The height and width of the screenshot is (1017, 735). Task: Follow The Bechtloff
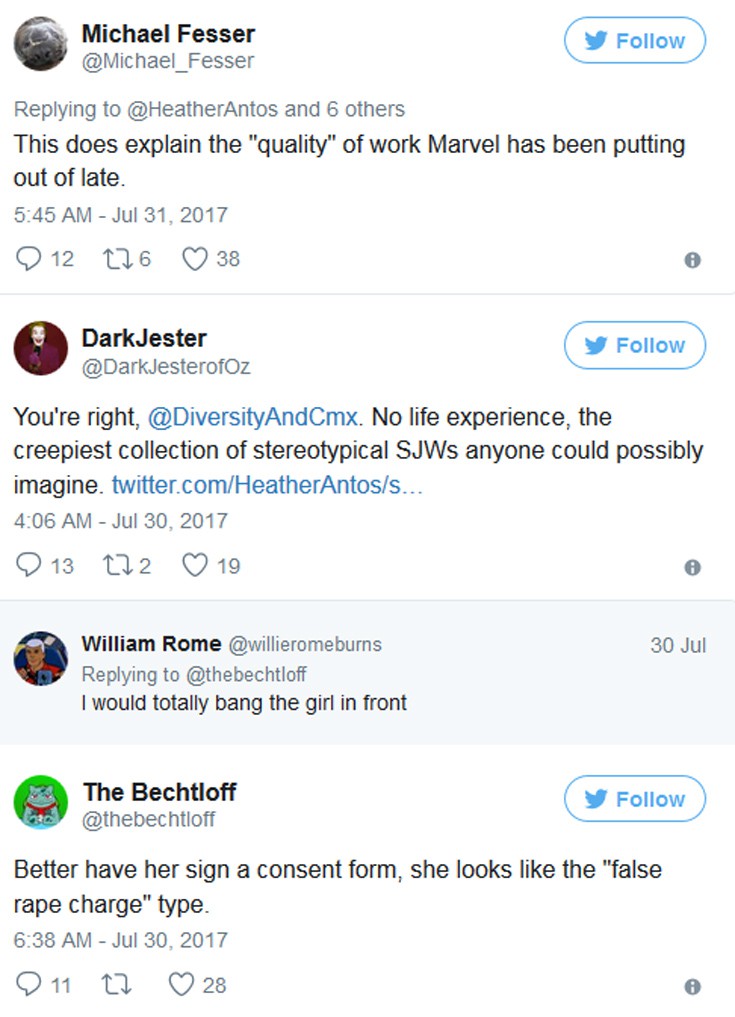point(635,800)
